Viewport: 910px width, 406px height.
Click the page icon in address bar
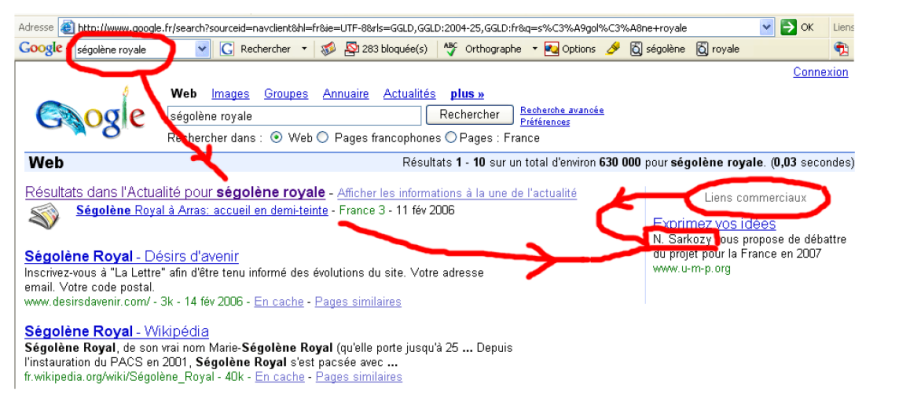click(x=68, y=27)
